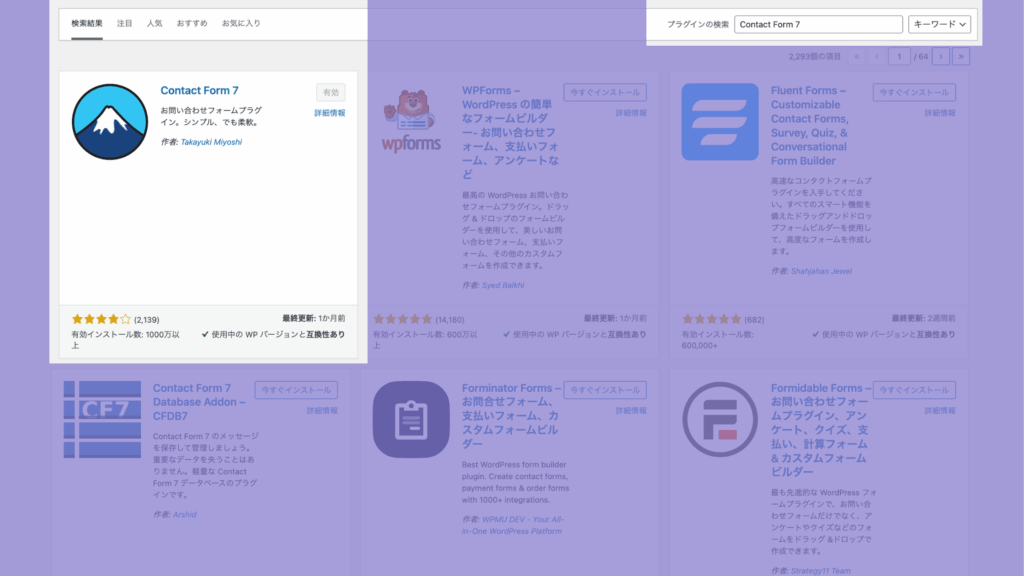Open author Strategy11 Team link
Screen dimensions: 1024x576
pos(820,571)
